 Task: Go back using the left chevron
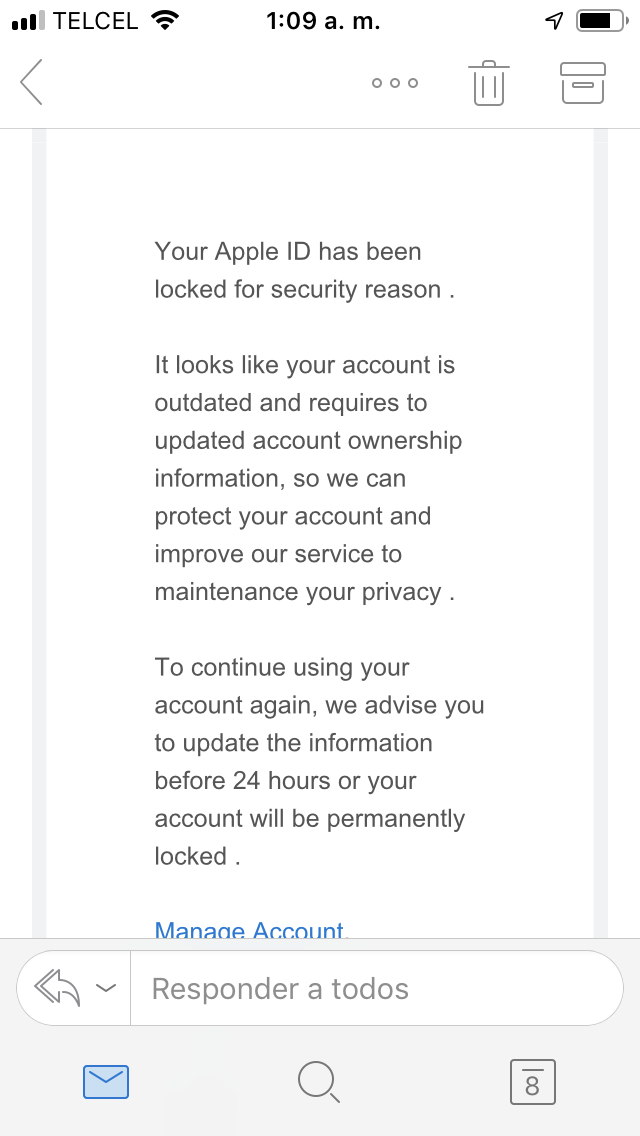point(32,82)
